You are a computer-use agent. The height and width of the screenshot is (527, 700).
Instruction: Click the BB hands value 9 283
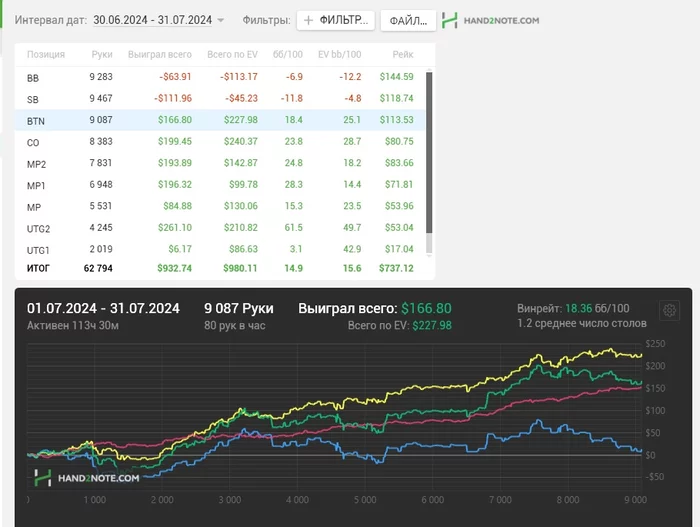pyautogui.click(x=101, y=77)
